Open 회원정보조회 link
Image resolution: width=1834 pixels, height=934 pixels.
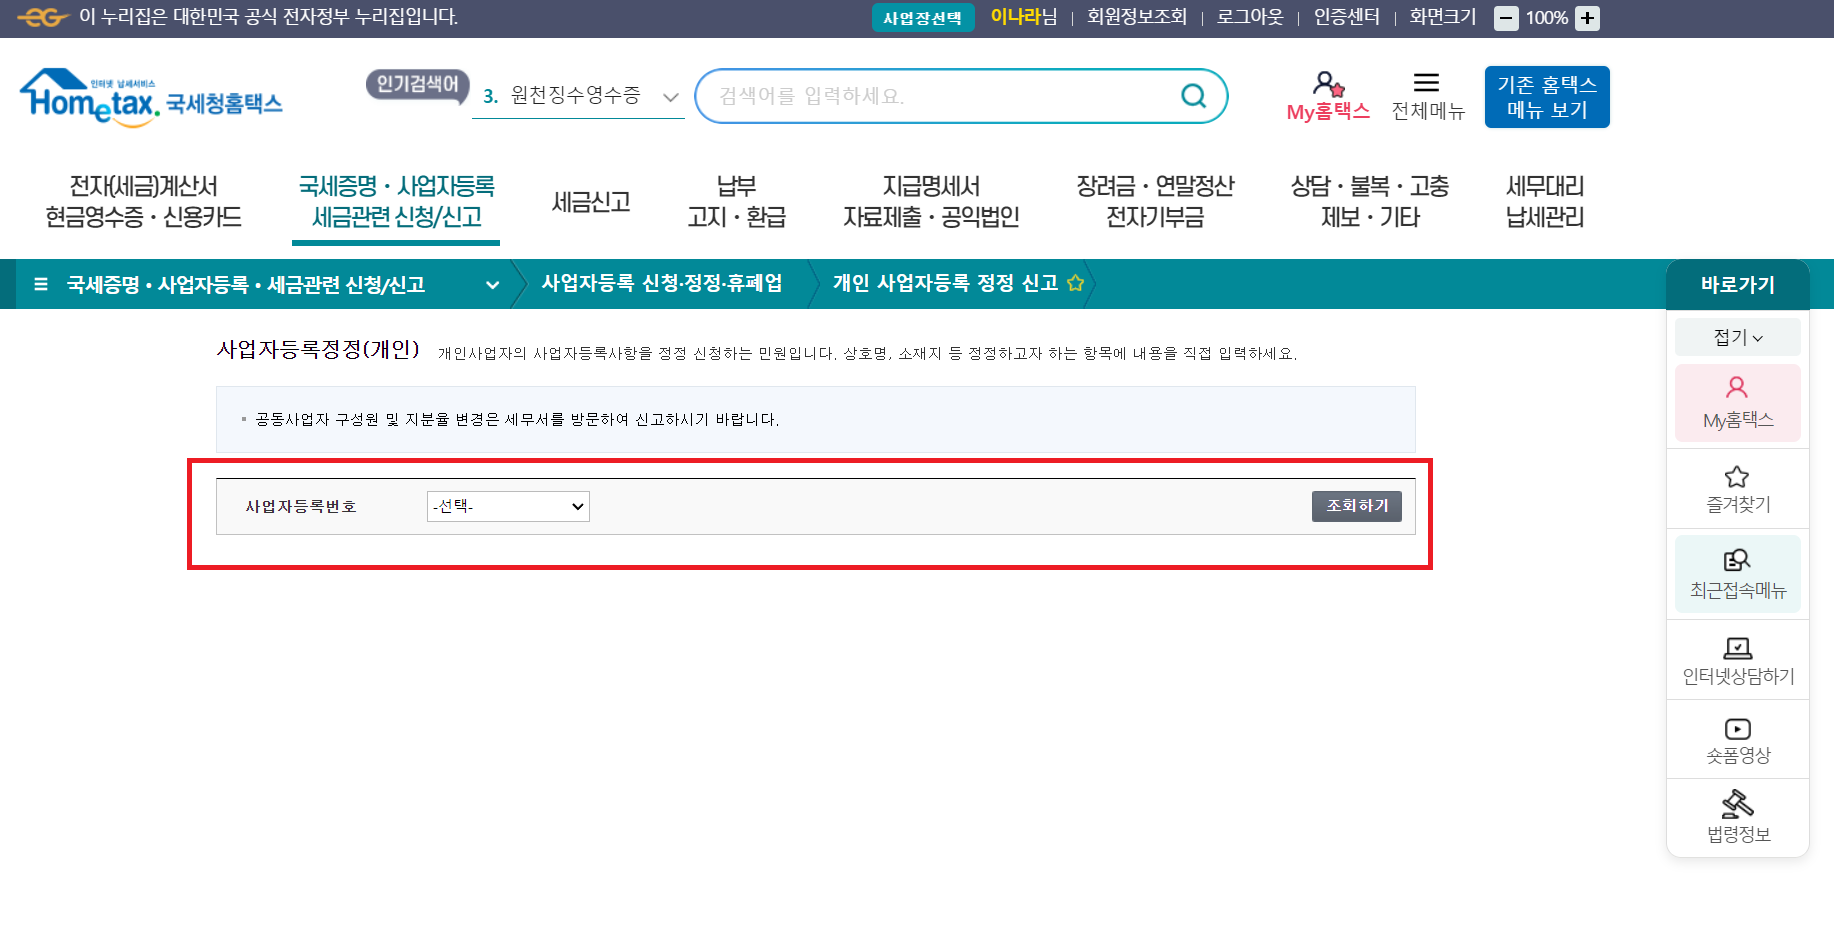[x=1137, y=17]
